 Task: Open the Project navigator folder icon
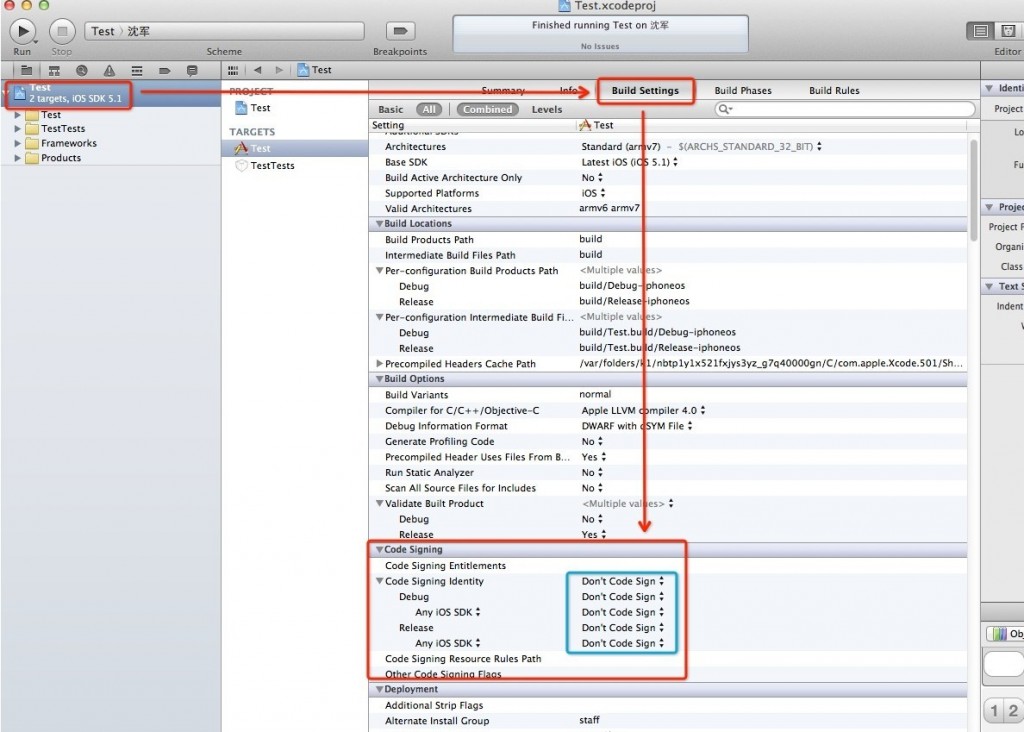click(27, 70)
